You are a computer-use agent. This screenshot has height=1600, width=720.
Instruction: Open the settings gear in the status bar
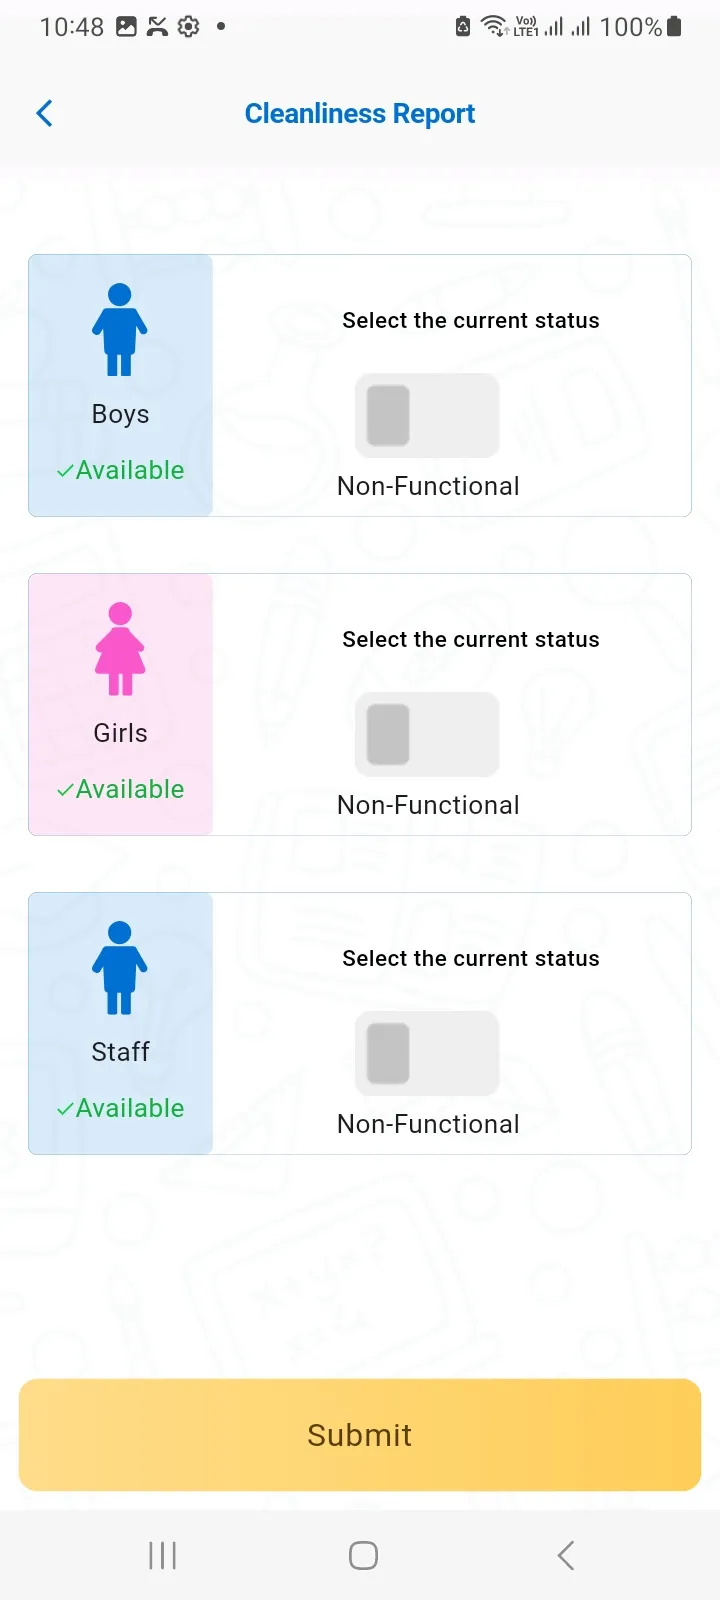click(x=189, y=27)
